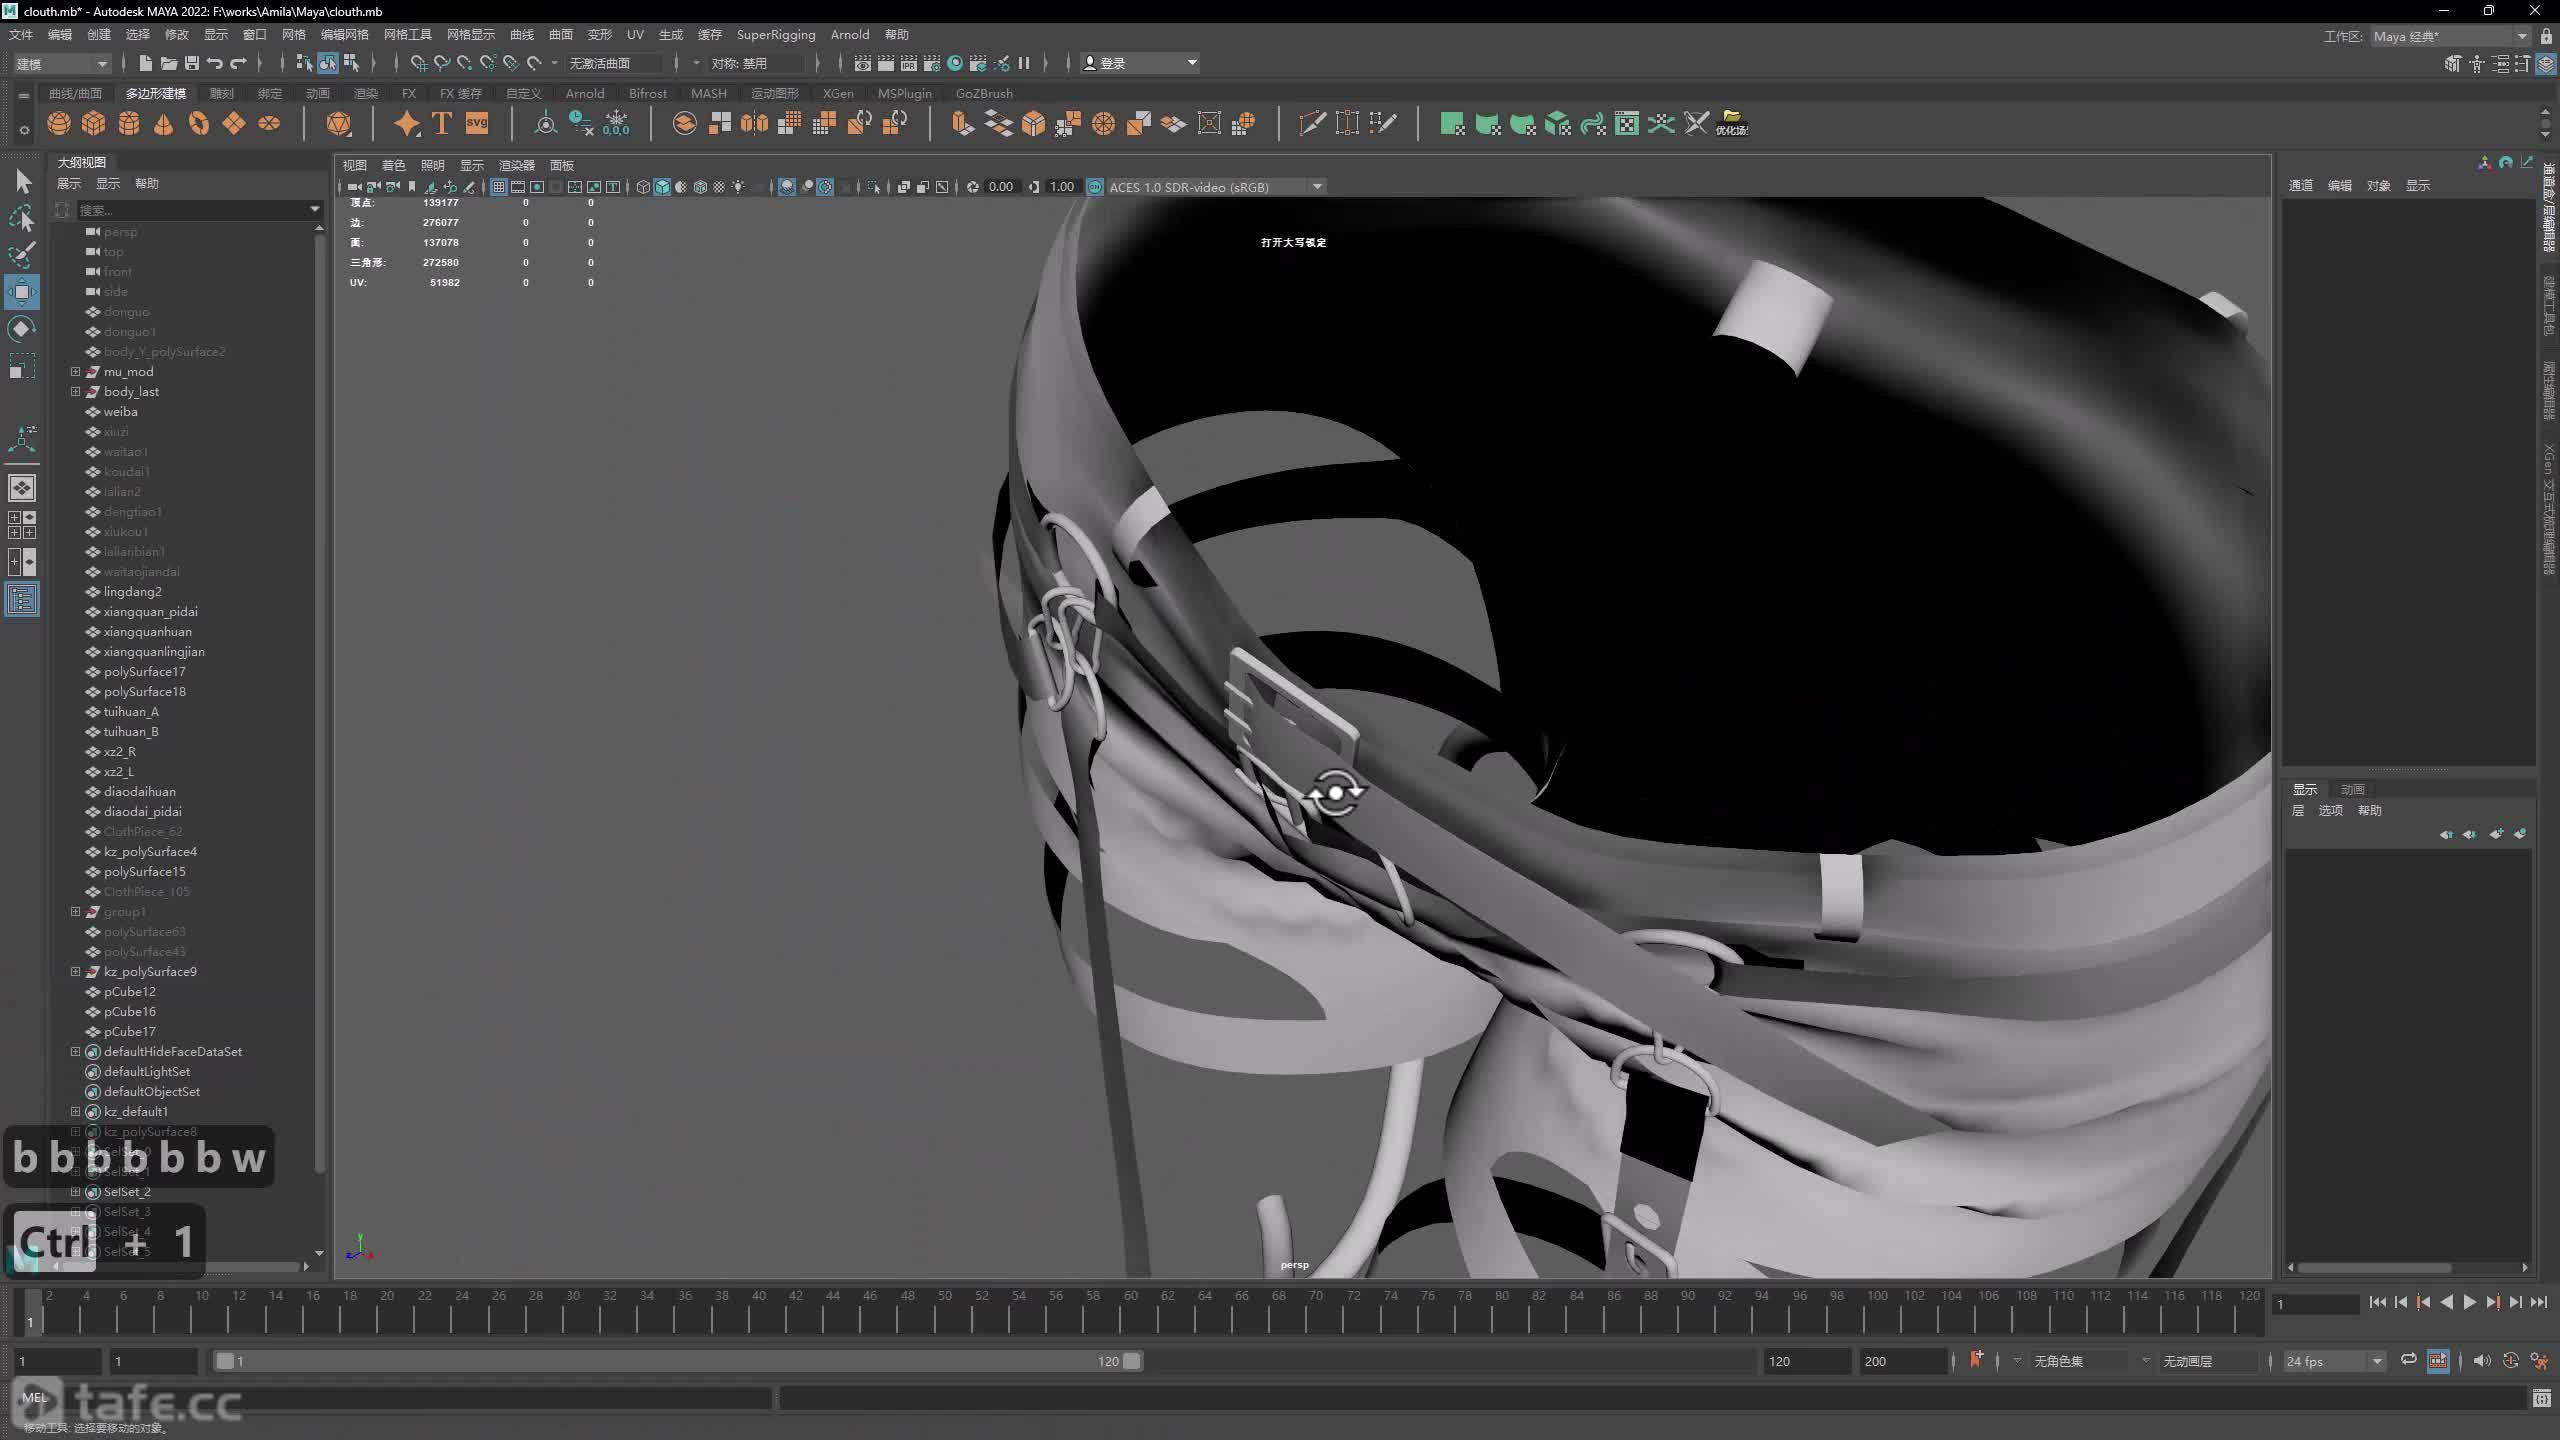This screenshot has height=1440, width=2560.
Task: Click the New scene icon
Action: pyautogui.click(x=146, y=63)
